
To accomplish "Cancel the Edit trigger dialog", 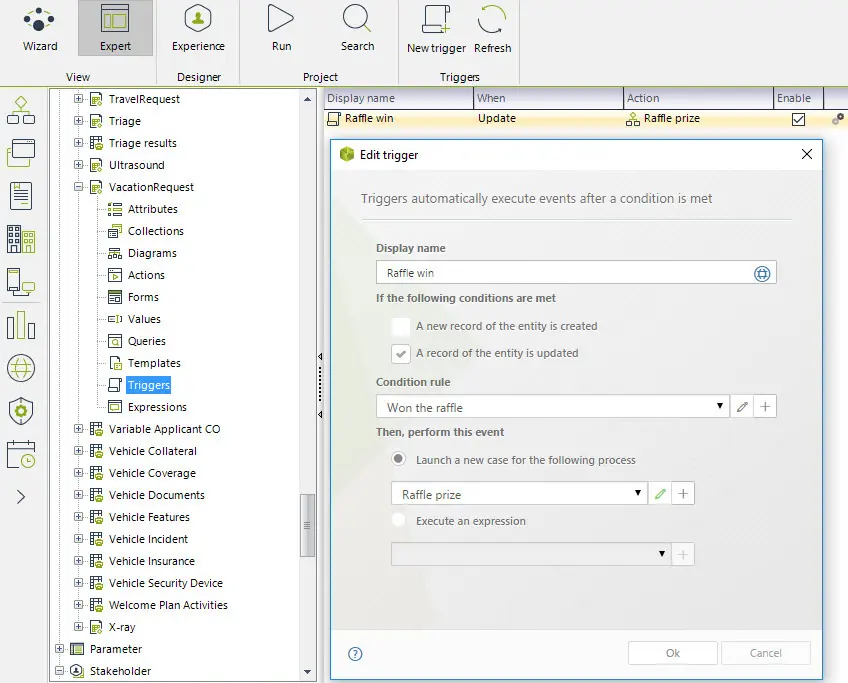I will [x=766, y=653].
